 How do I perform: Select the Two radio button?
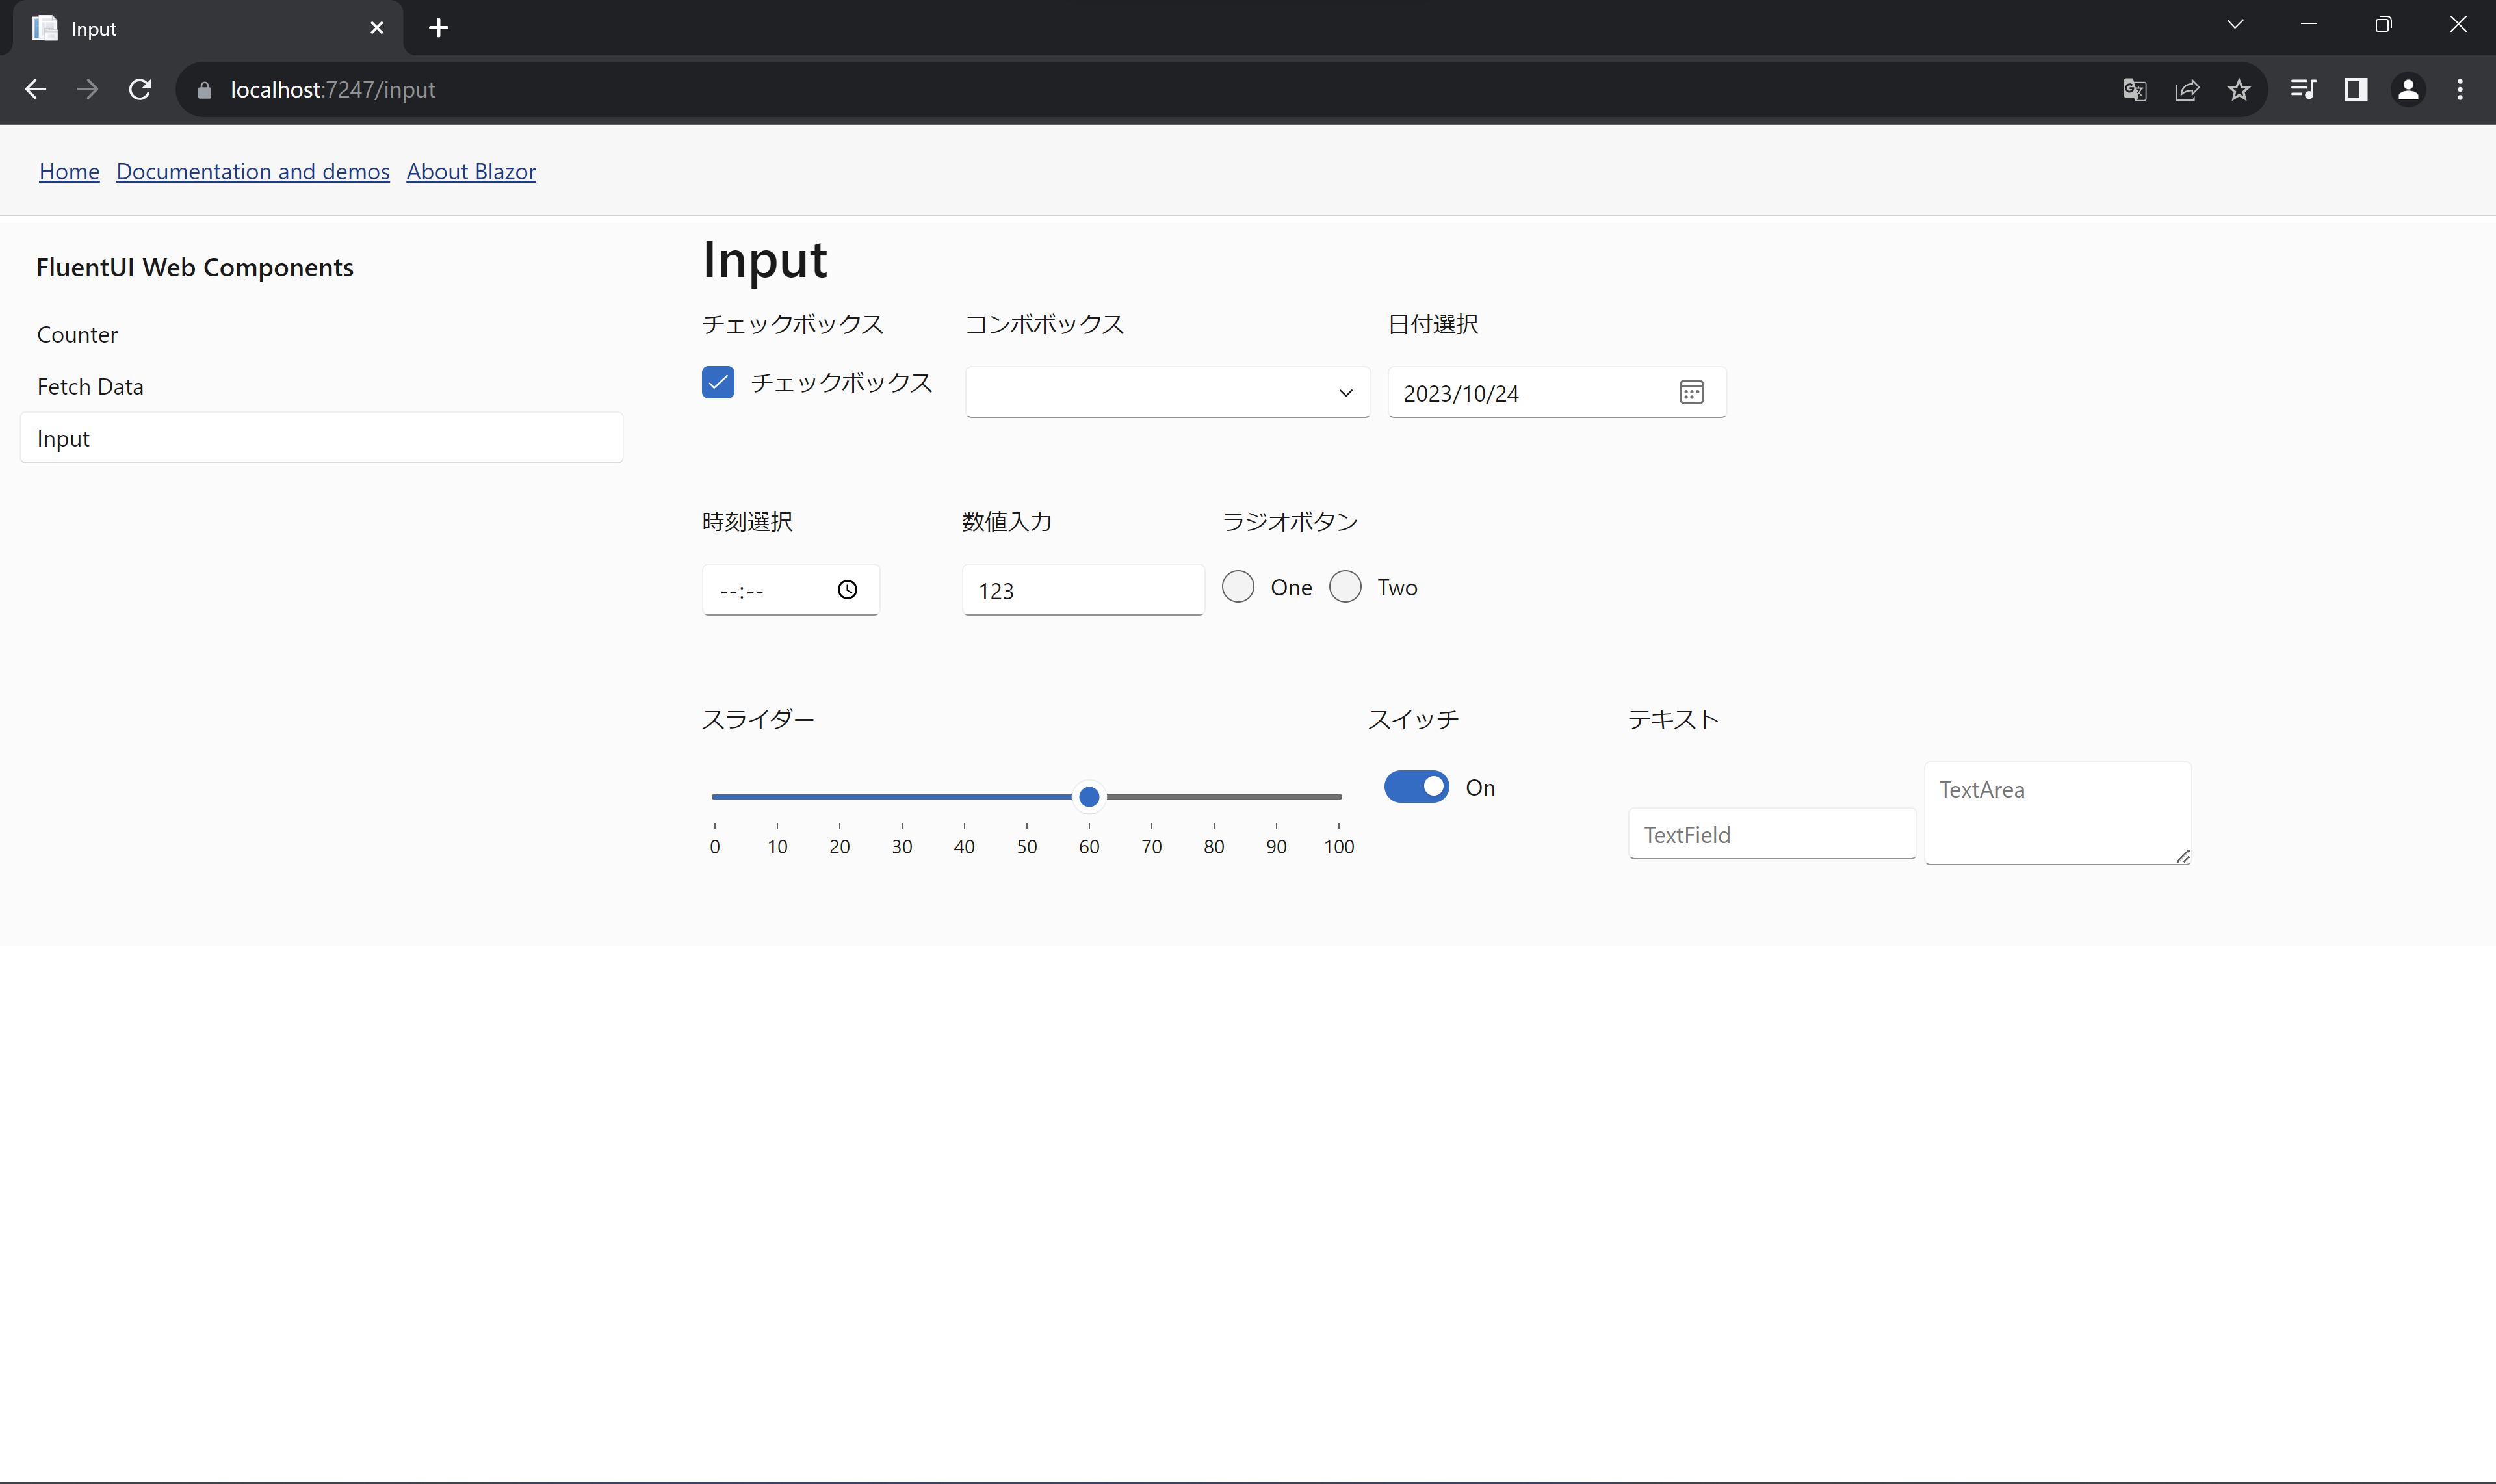coord(1345,587)
